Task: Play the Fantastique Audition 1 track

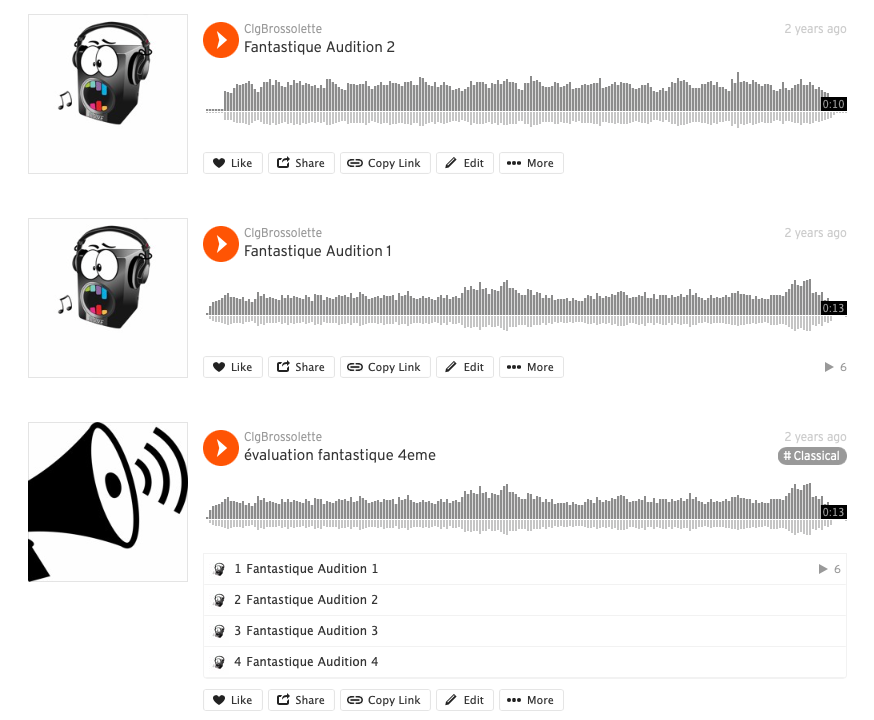Action: coord(221,244)
